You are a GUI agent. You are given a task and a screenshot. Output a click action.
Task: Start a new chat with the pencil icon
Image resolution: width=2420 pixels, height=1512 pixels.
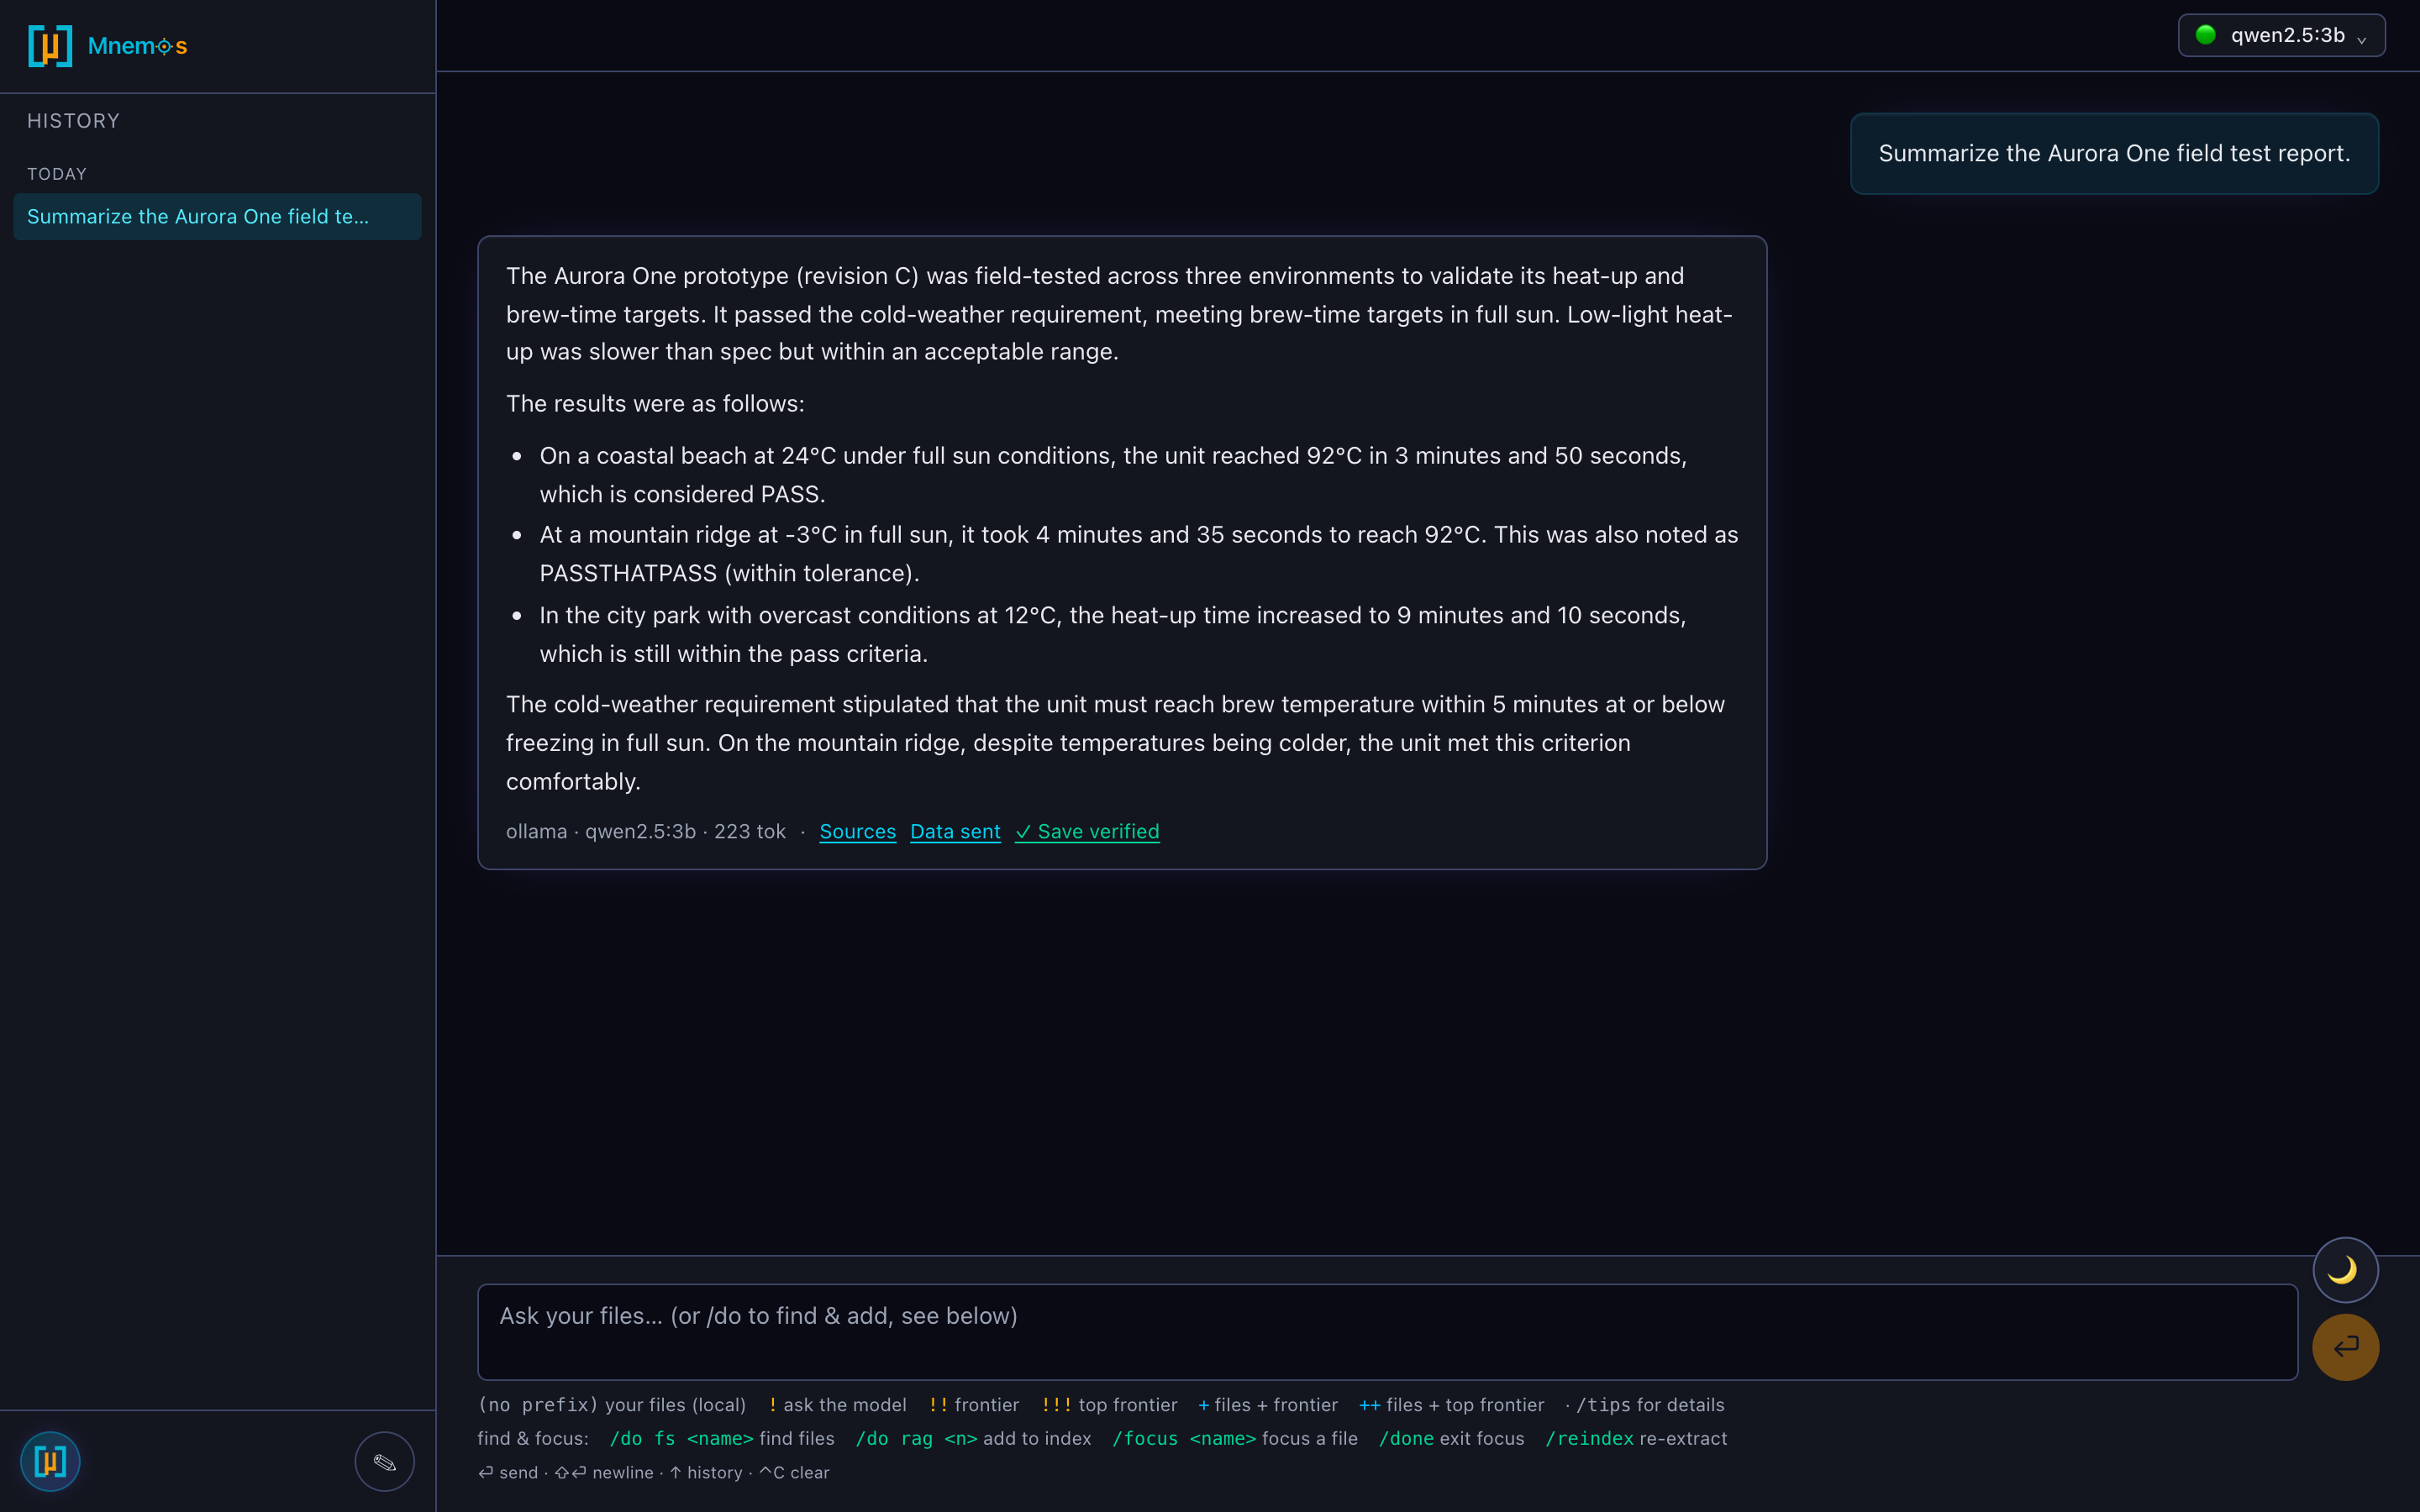(x=384, y=1461)
